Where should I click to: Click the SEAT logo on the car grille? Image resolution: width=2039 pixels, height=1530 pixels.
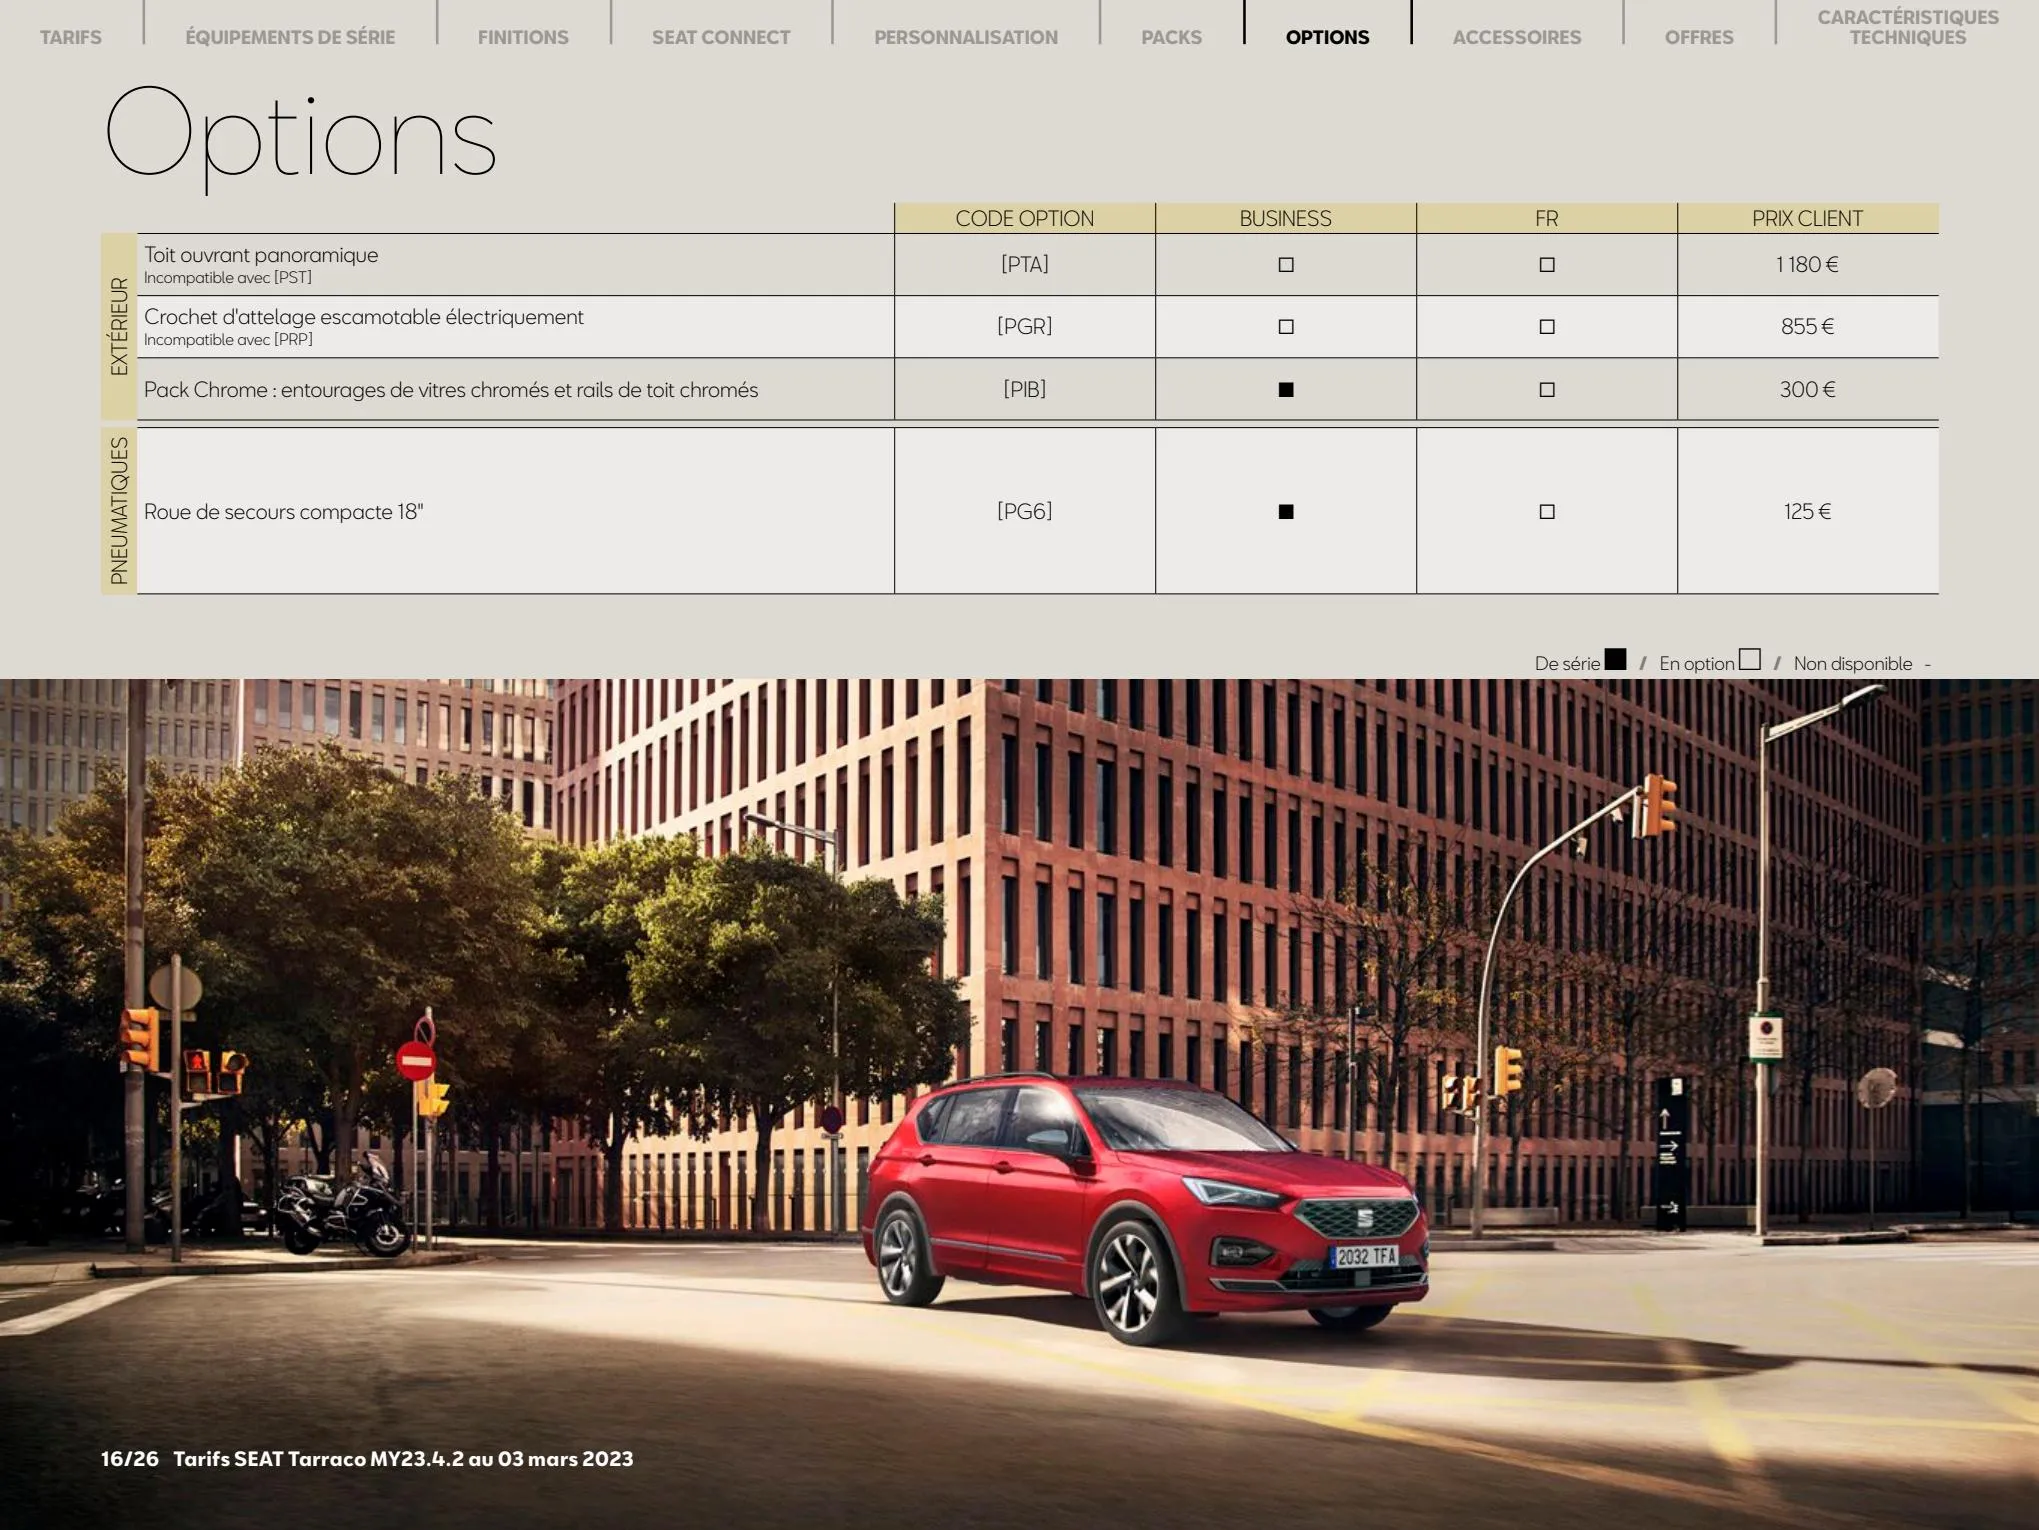(1364, 1219)
